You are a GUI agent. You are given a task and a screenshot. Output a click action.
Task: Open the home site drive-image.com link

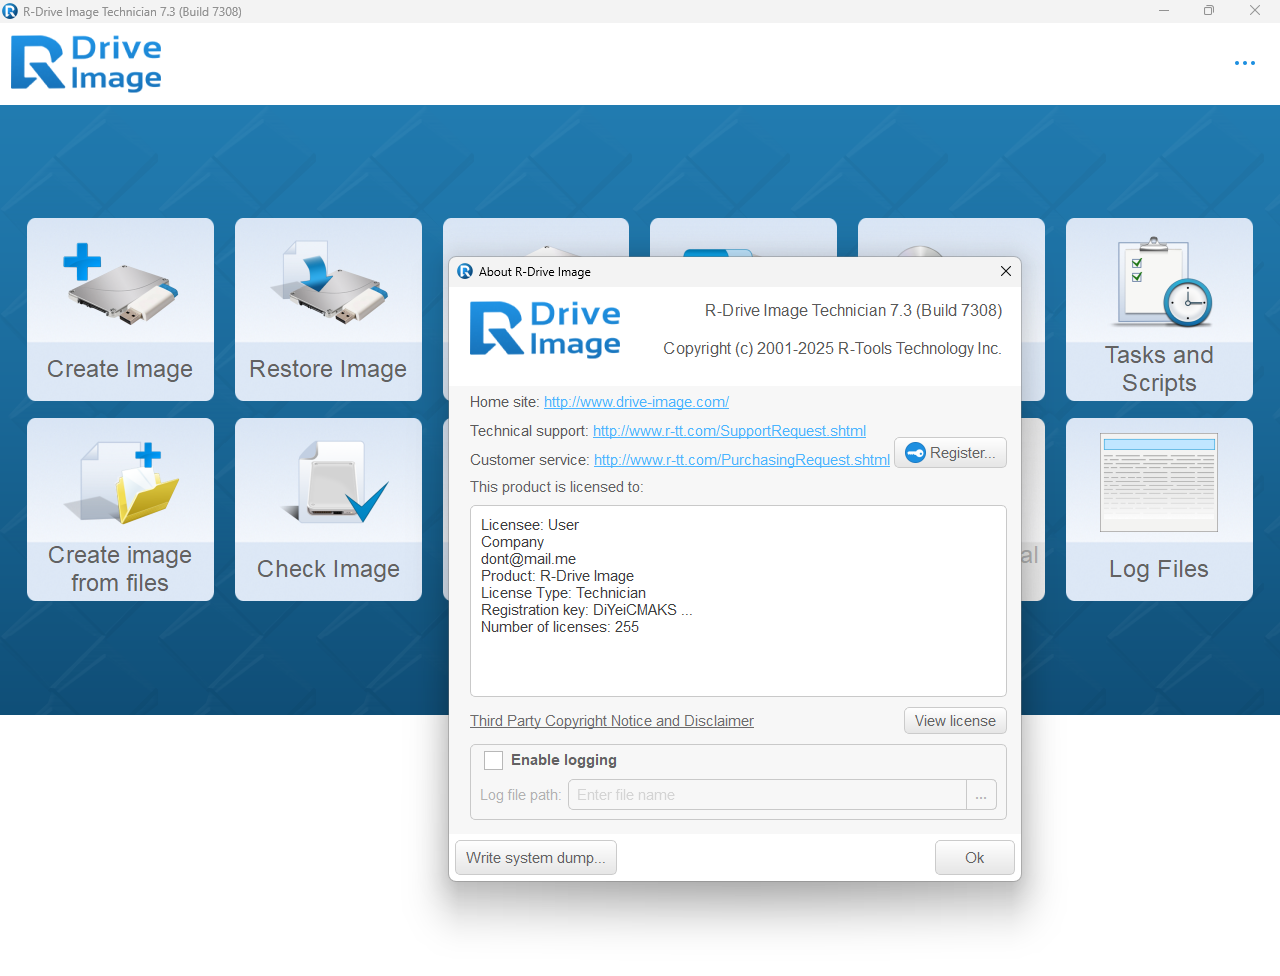tap(636, 402)
